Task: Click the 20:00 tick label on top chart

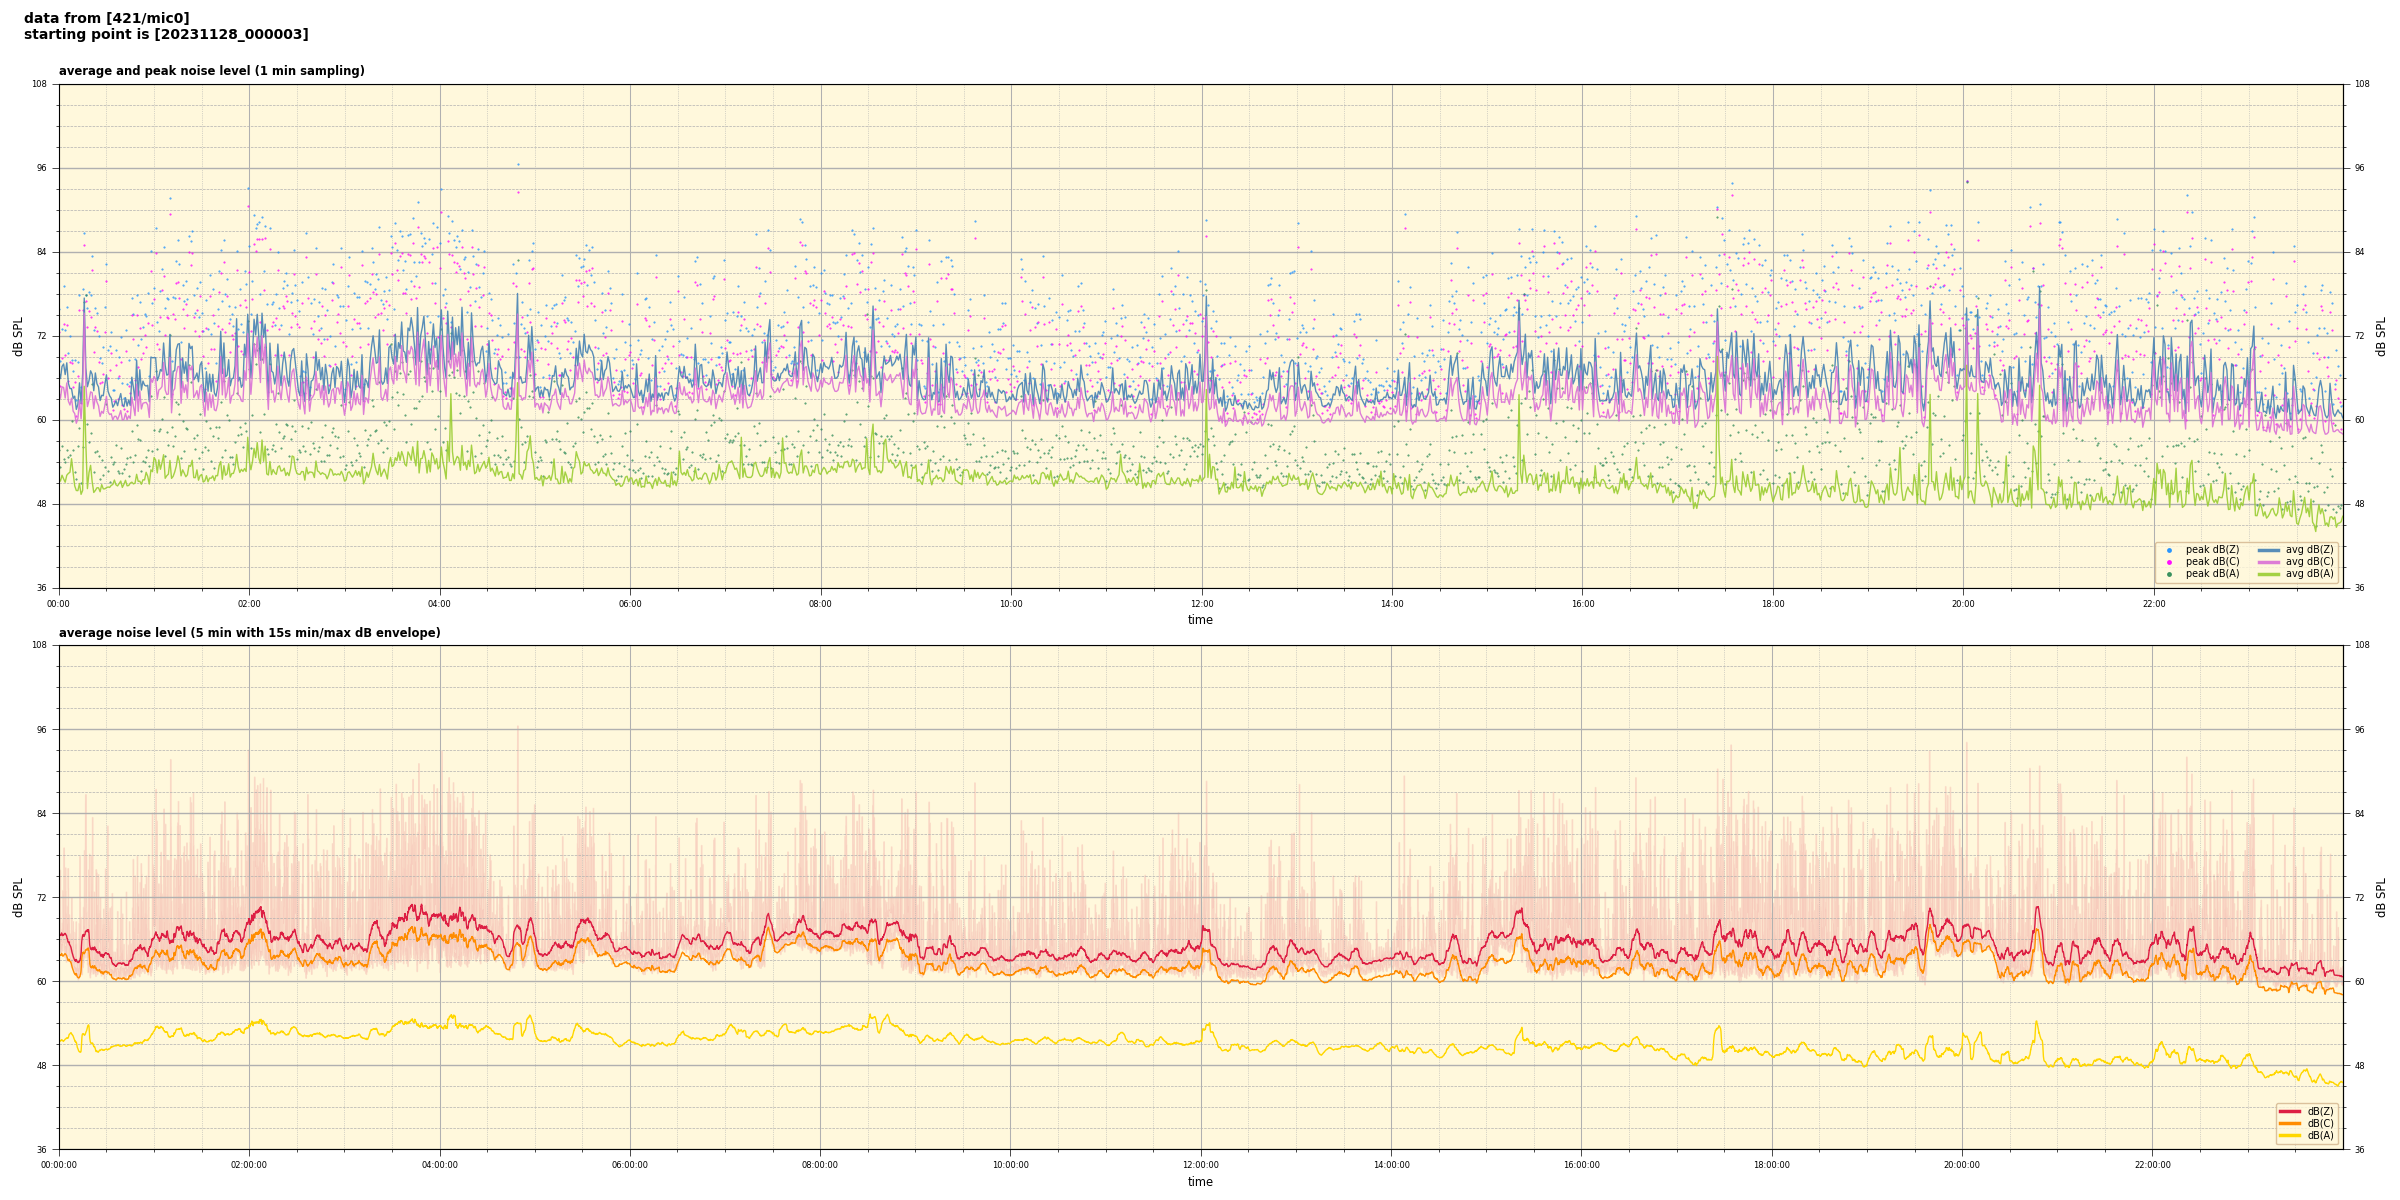Action: click(1963, 604)
